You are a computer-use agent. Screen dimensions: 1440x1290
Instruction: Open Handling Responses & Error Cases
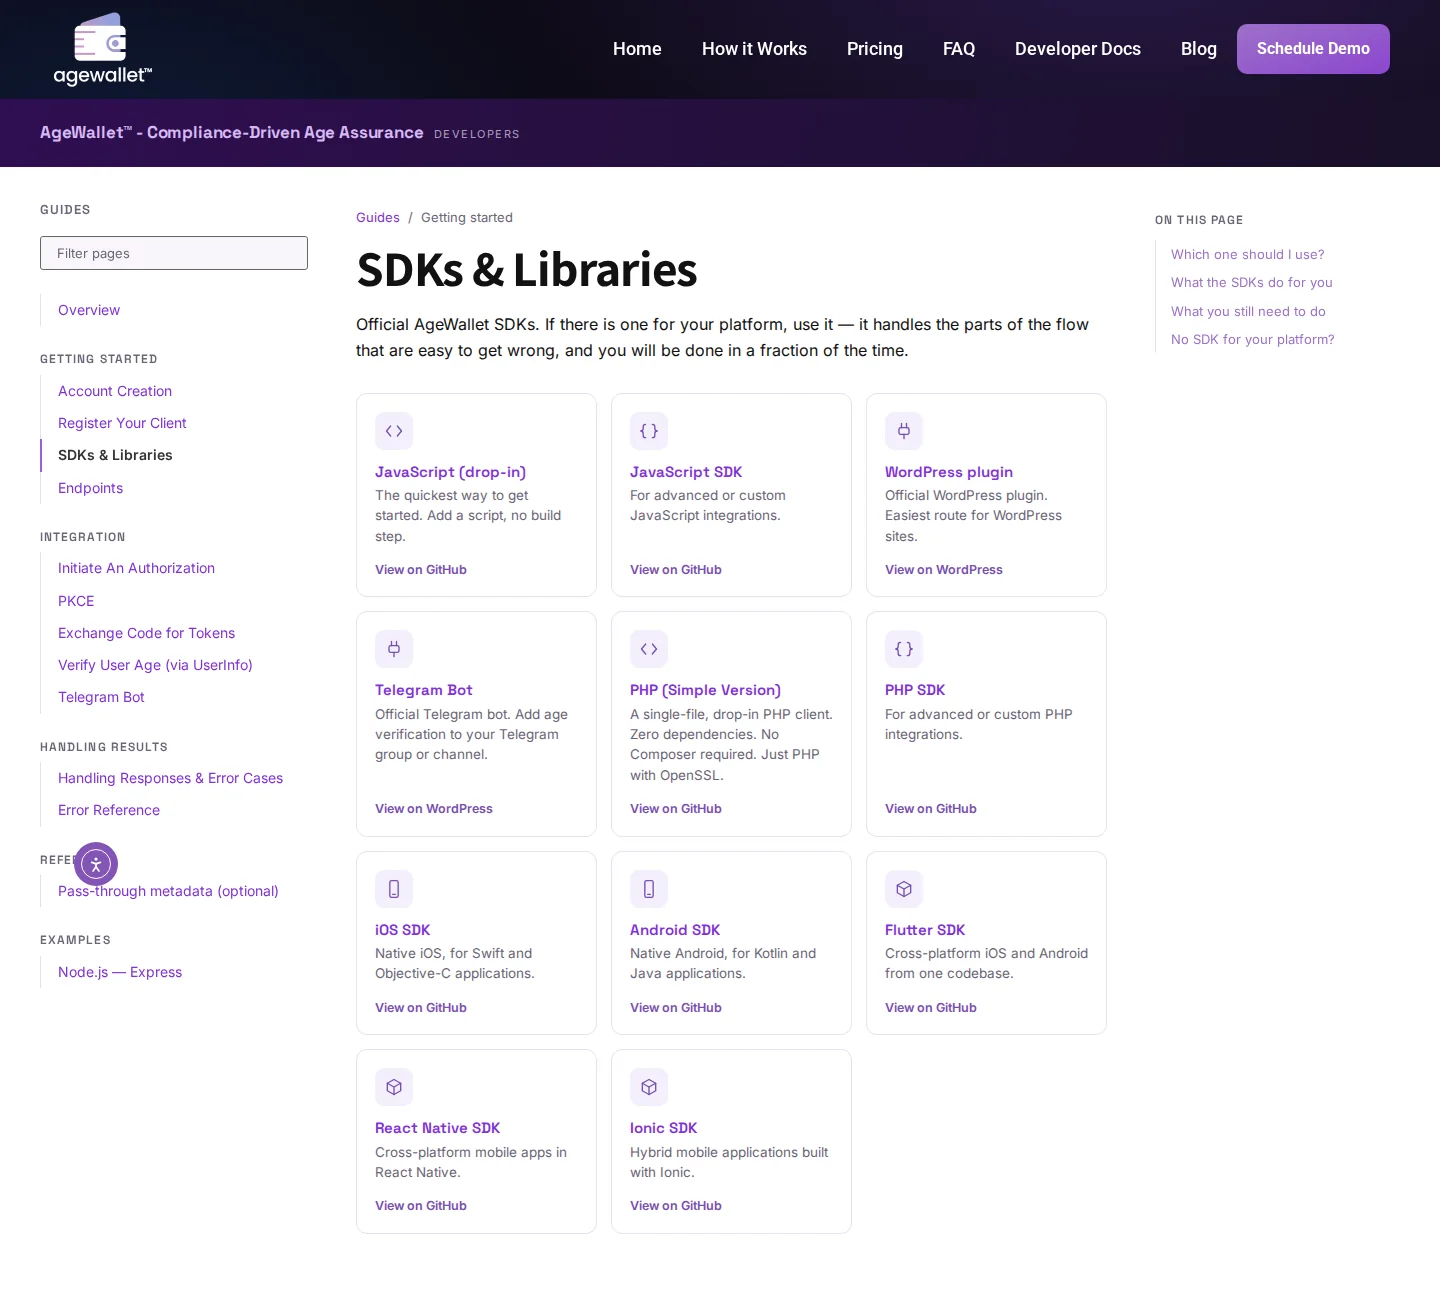point(170,778)
